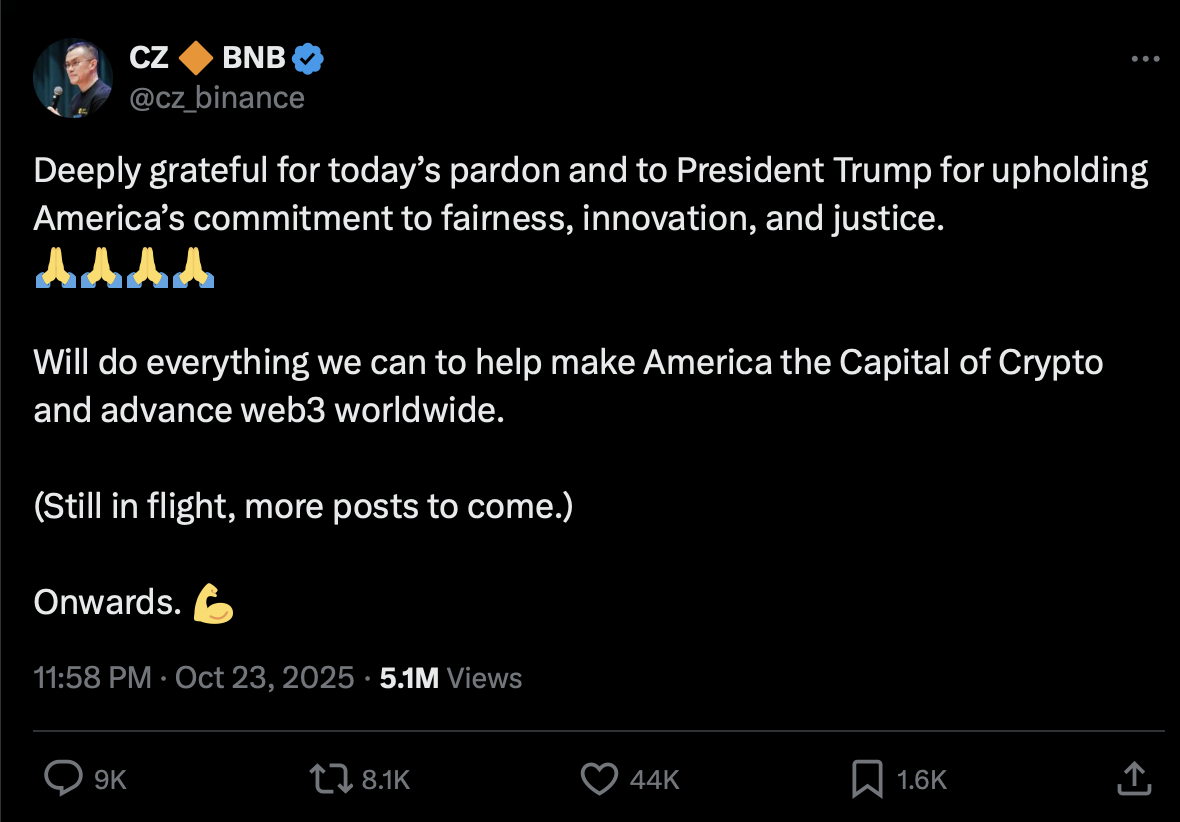This screenshot has height=822, width=1180.
Task: Click the 8.1K reposts count
Action: coord(386,779)
